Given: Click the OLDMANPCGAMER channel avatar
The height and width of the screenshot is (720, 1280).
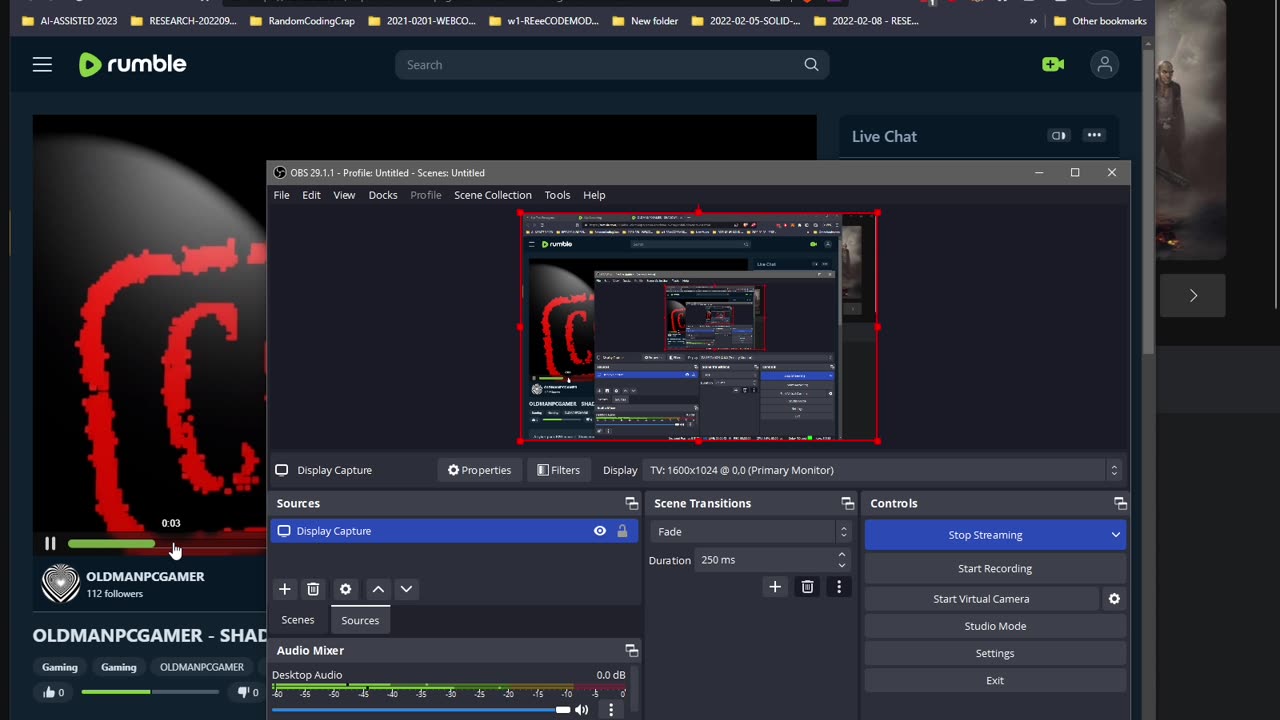Looking at the screenshot, I should pyautogui.click(x=60, y=584).
